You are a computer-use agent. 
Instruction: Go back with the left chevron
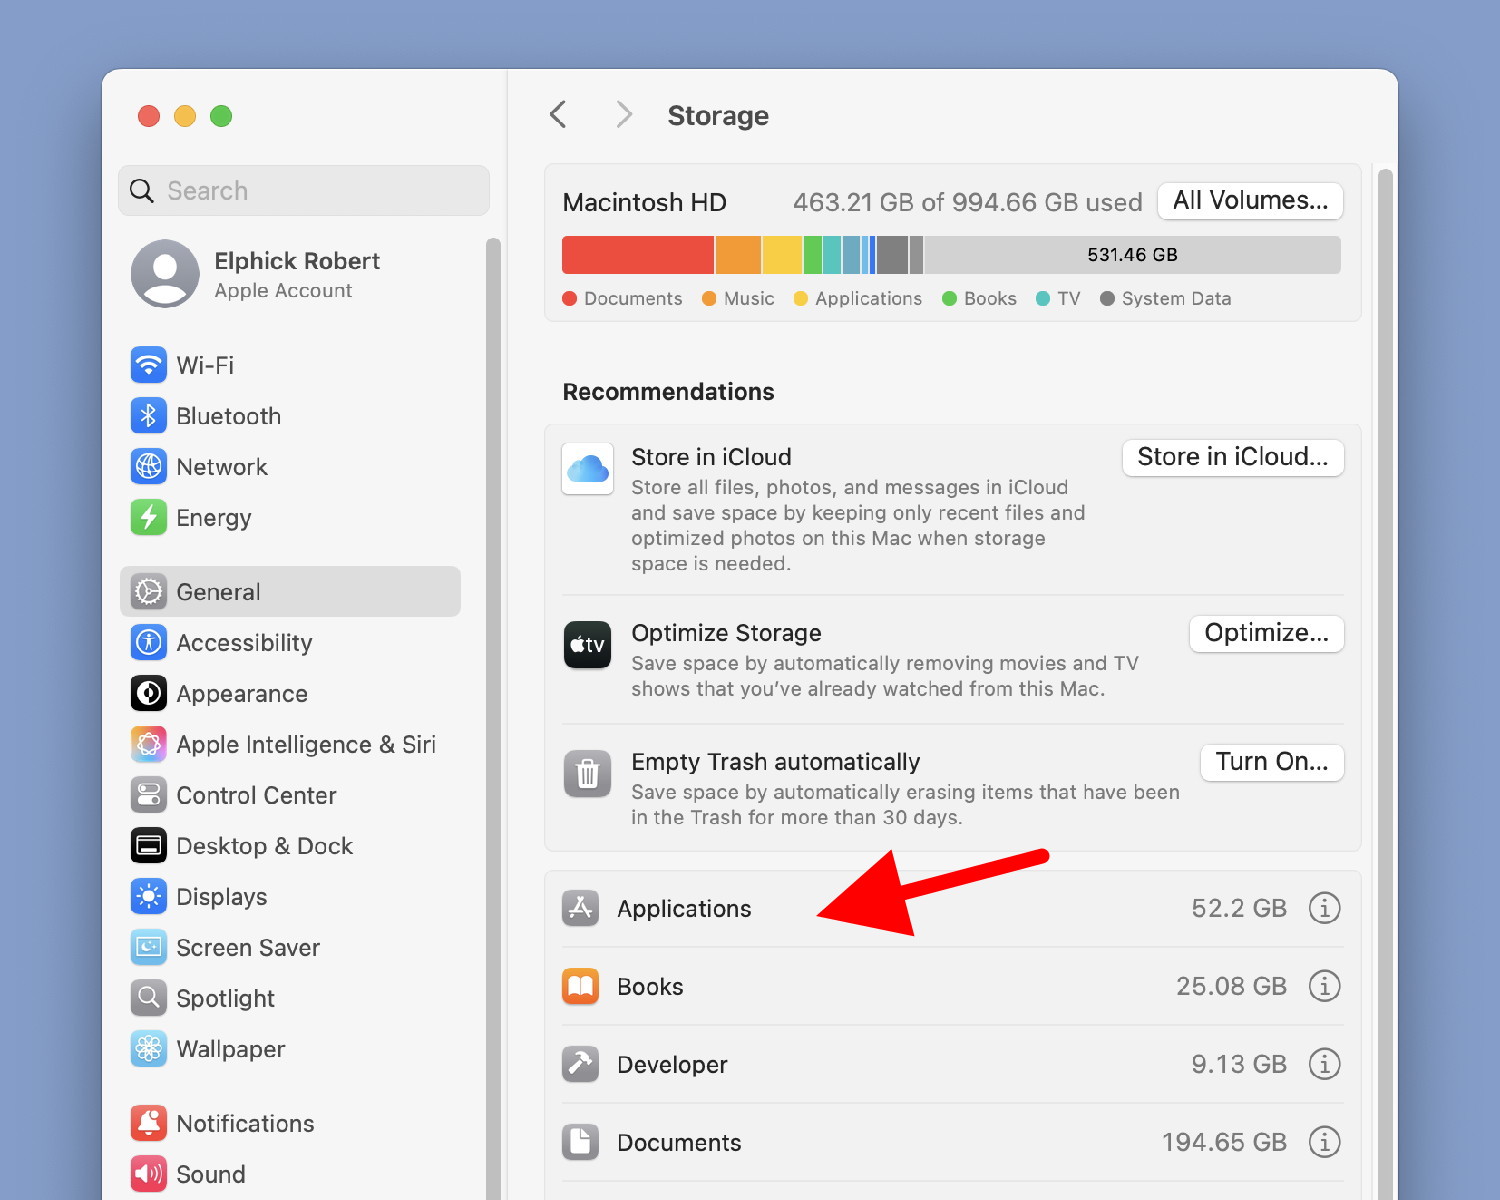coord(558,115)
